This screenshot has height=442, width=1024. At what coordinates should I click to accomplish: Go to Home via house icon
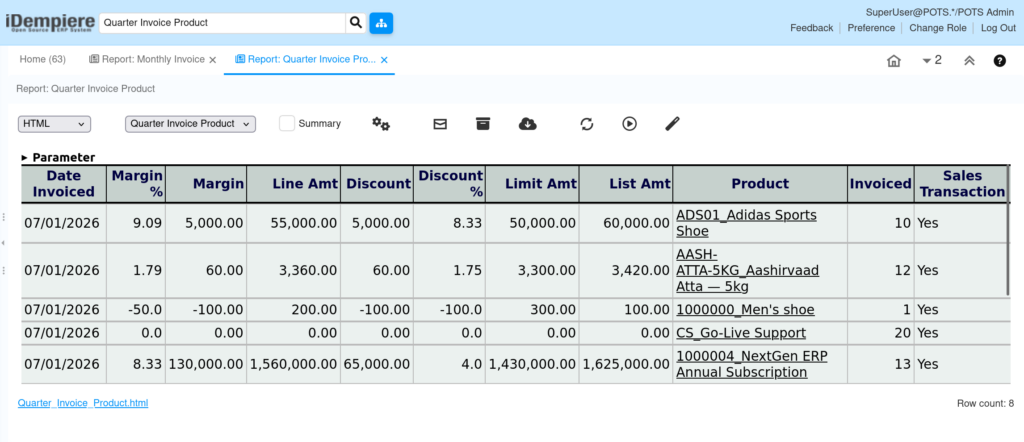tap(894, 61)
